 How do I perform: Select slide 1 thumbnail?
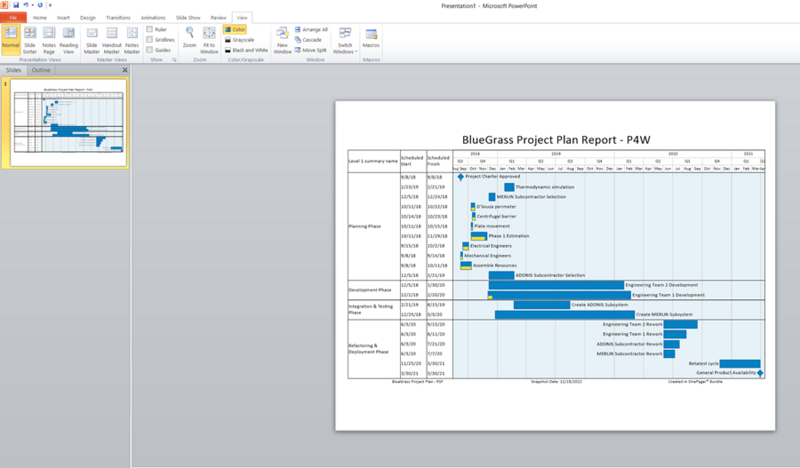point(68,122)
